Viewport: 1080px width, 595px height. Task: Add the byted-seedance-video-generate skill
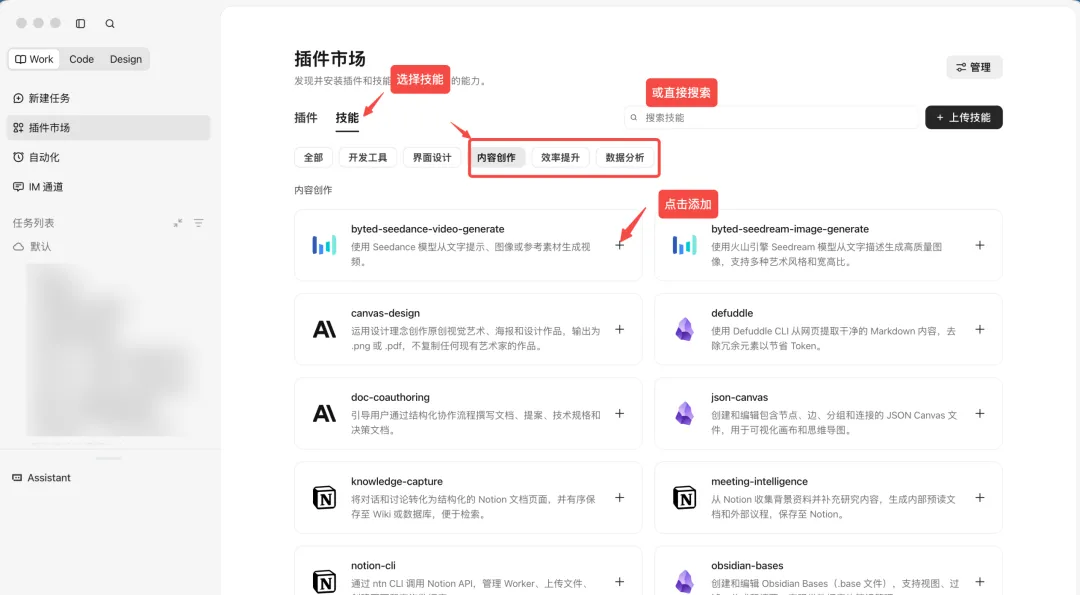pyautogui.click(x=620, y=245)
